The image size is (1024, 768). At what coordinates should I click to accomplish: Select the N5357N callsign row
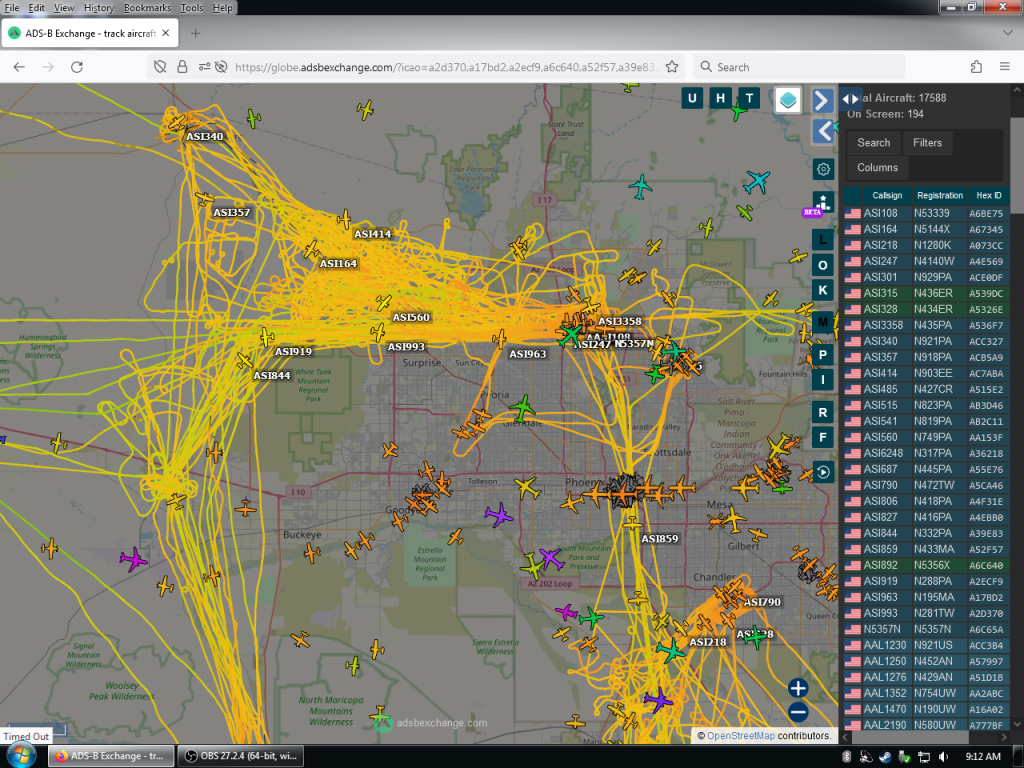(x=926, y=629)
